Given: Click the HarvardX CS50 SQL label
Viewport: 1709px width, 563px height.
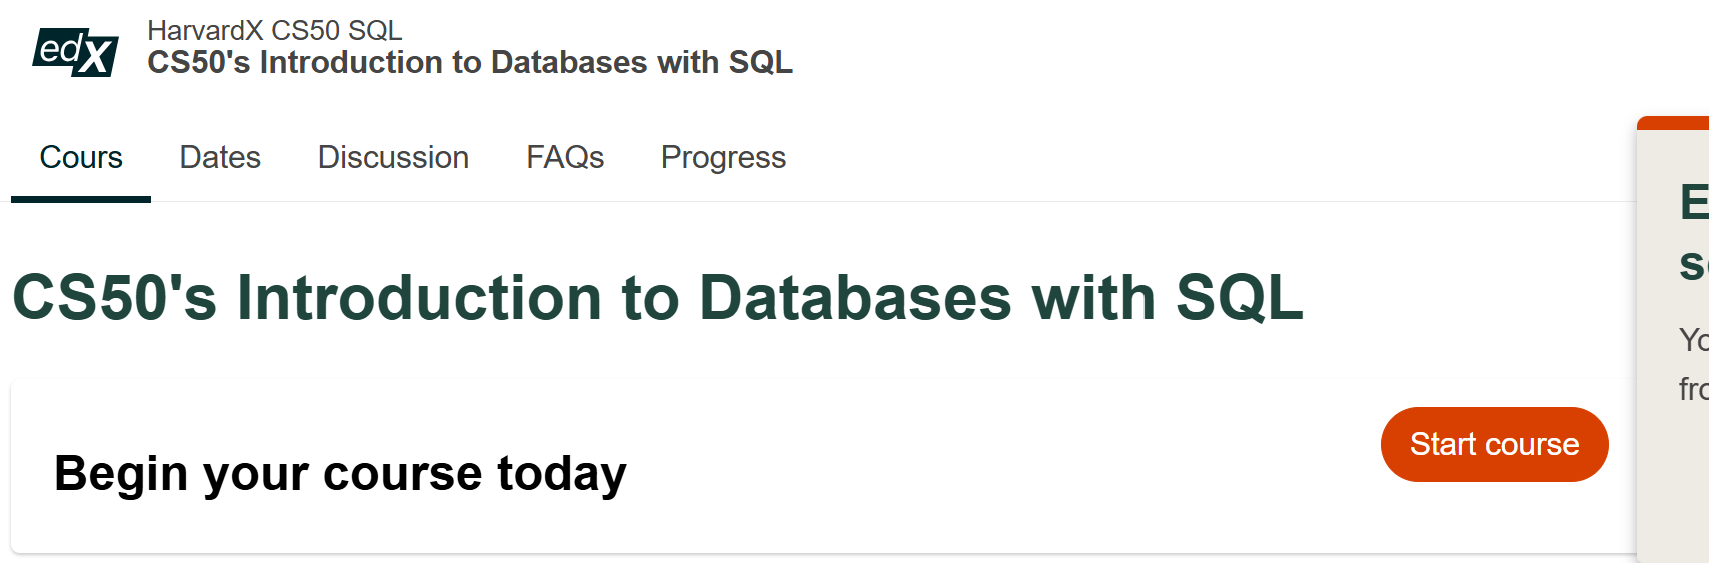Looking at the screenshot, I should point(274,31).
